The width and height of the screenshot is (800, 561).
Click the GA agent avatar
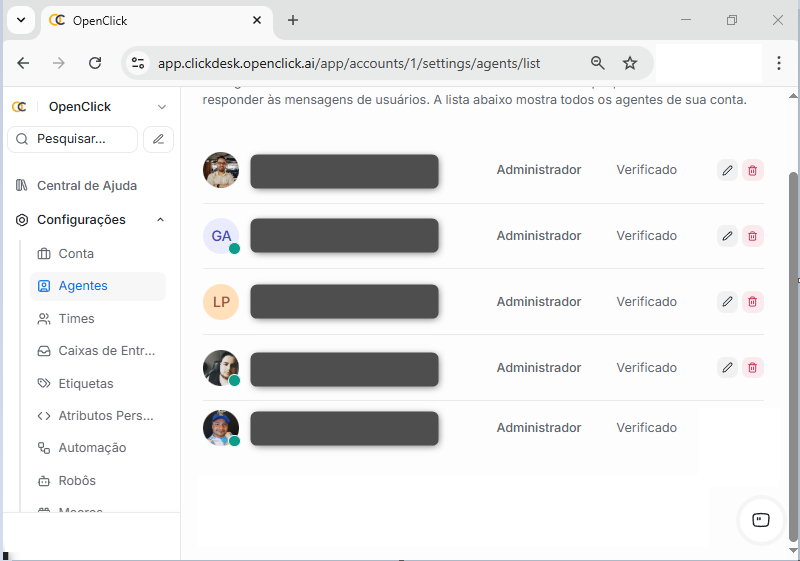coord(221,236)
